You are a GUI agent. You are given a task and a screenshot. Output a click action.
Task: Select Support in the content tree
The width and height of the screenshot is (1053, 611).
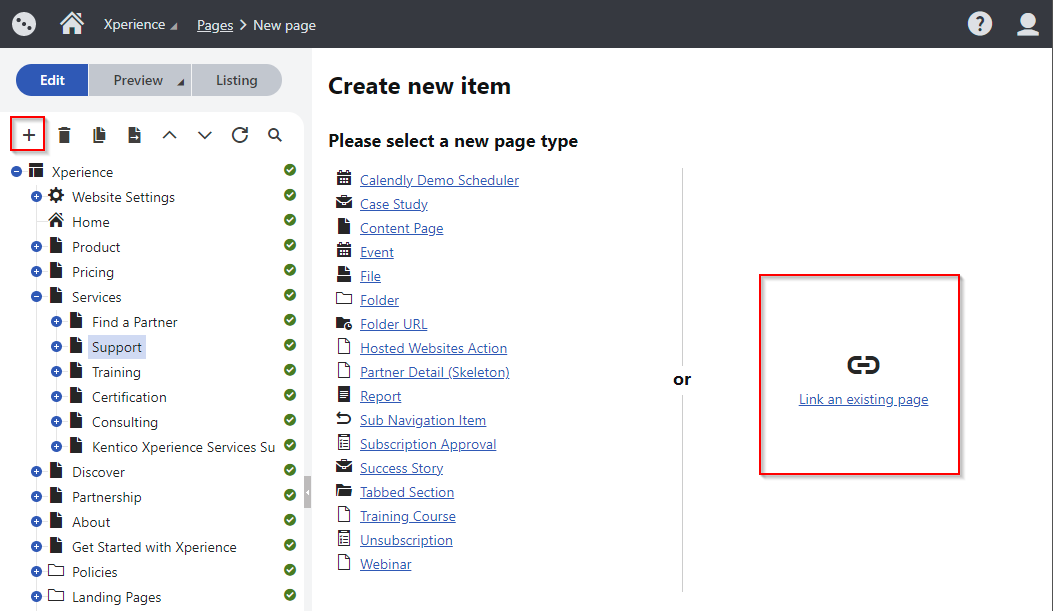pyautogui.click(x=117, y=347)
